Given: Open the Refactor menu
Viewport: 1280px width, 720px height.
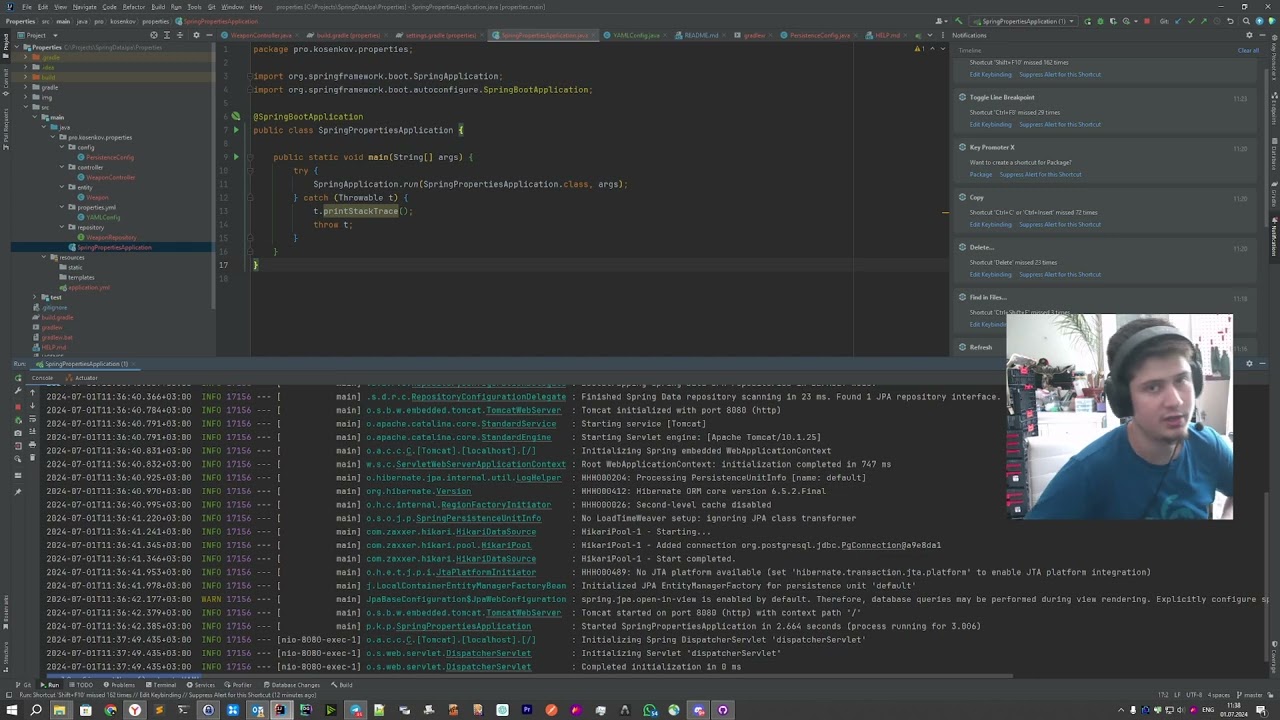Looking at the screenshot, I should pos(133,7).
